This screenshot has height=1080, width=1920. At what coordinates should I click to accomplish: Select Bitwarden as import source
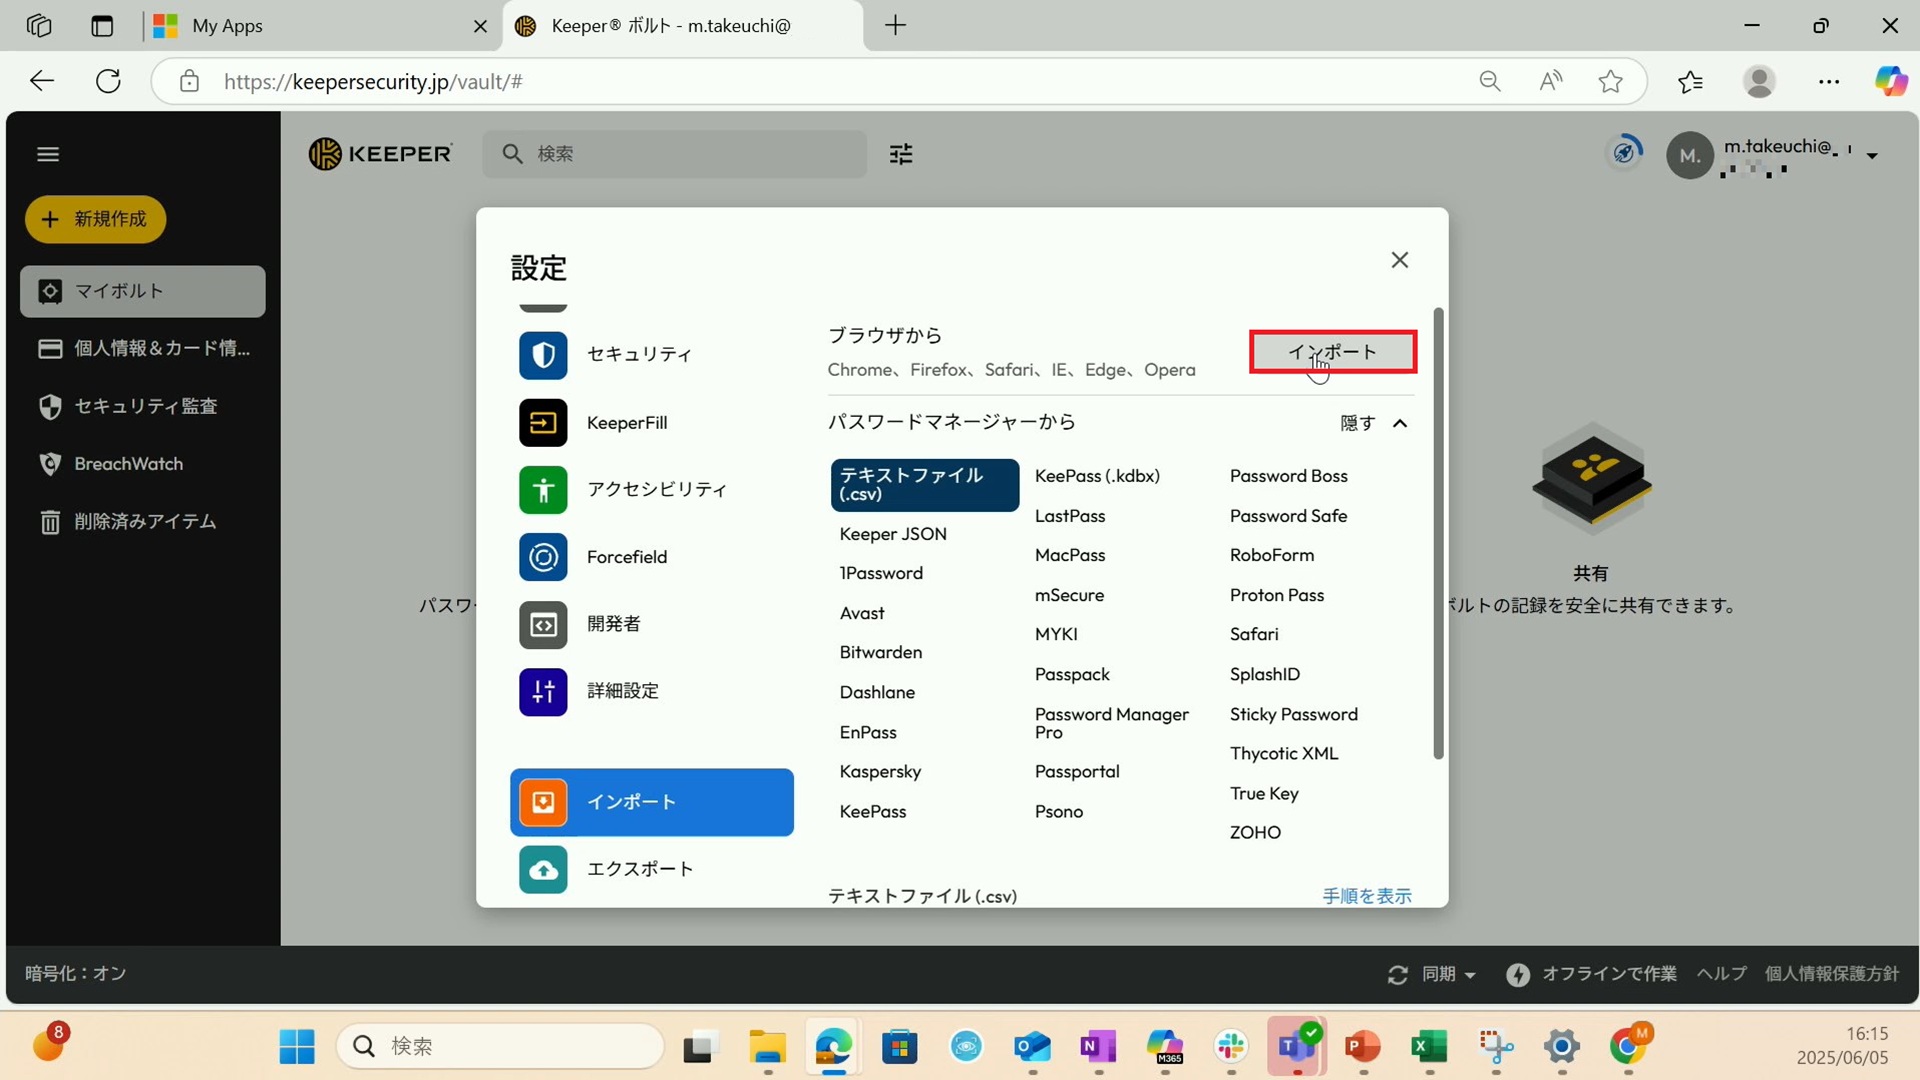pyautogui.click(x=880, y=652)
